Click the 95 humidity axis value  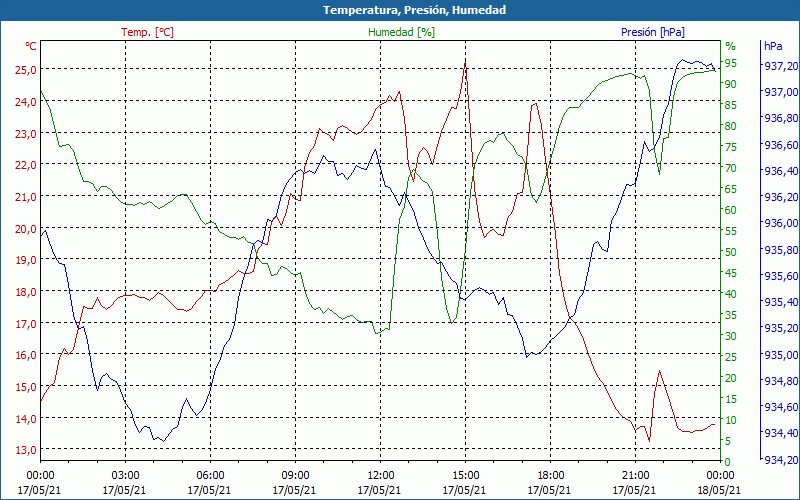click(731, 63)
